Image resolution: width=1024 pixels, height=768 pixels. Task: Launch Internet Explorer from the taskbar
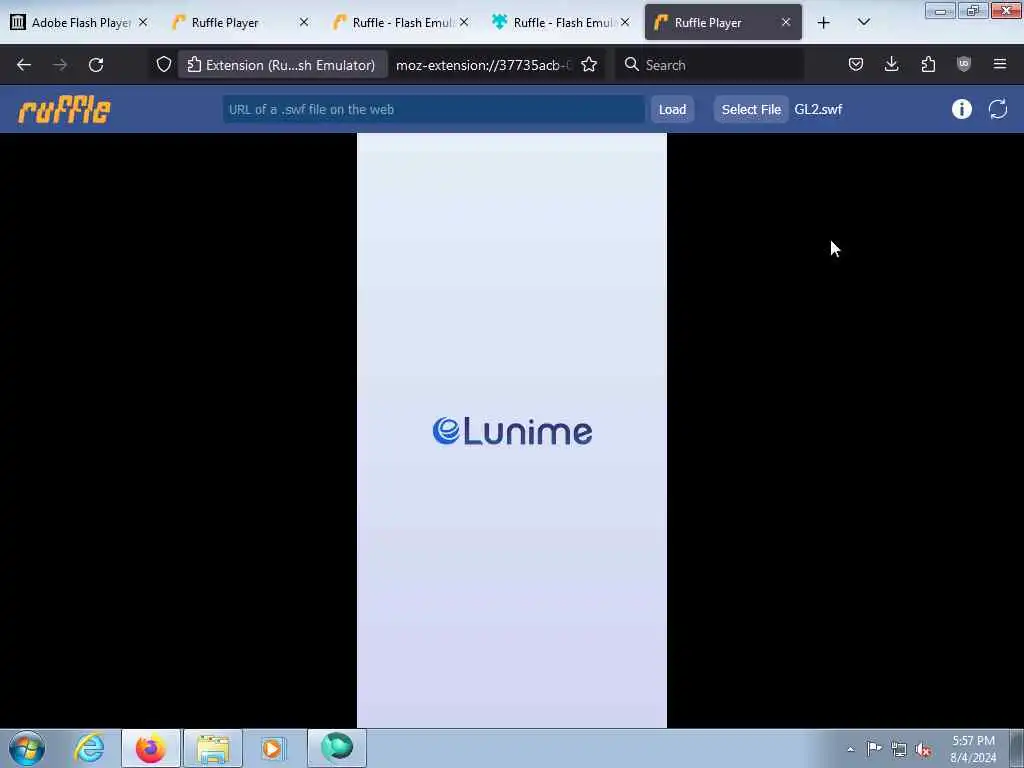(89, 748)
